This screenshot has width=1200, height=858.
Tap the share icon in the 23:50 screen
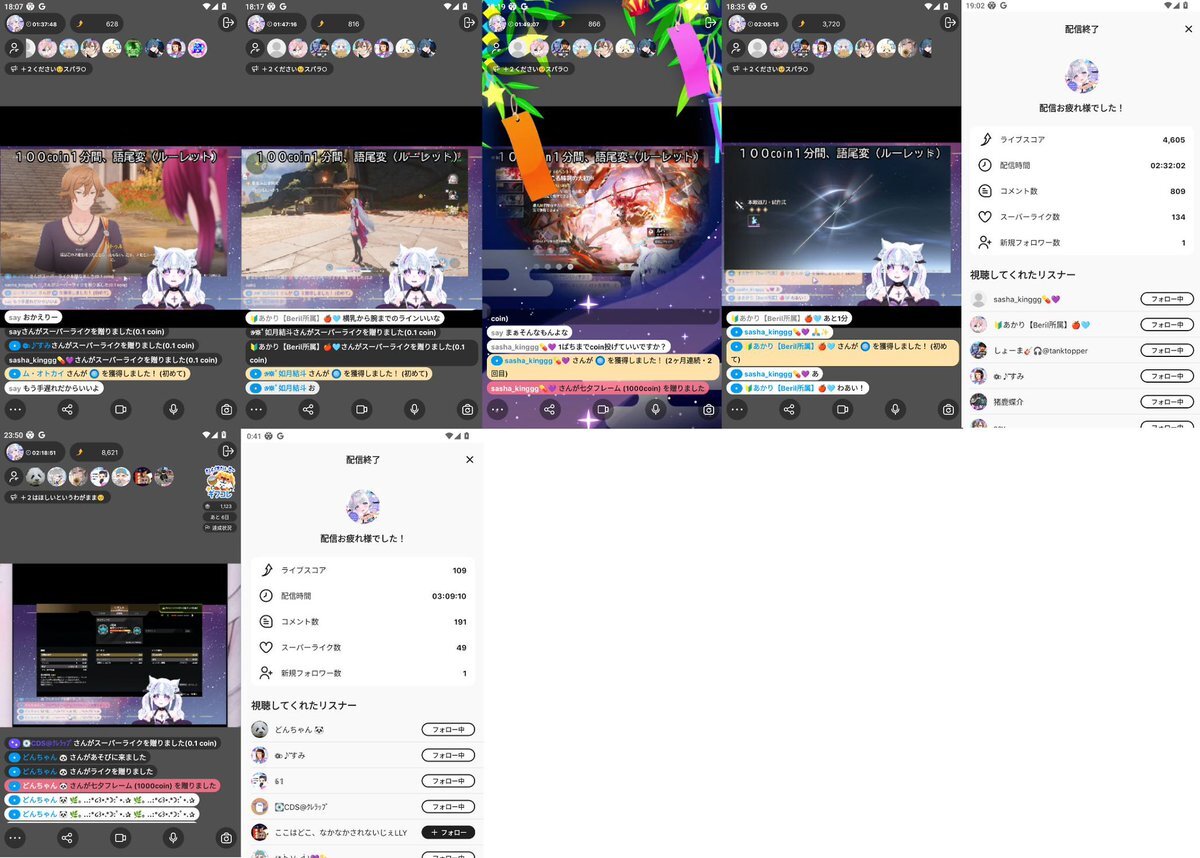tap(67, 837)
